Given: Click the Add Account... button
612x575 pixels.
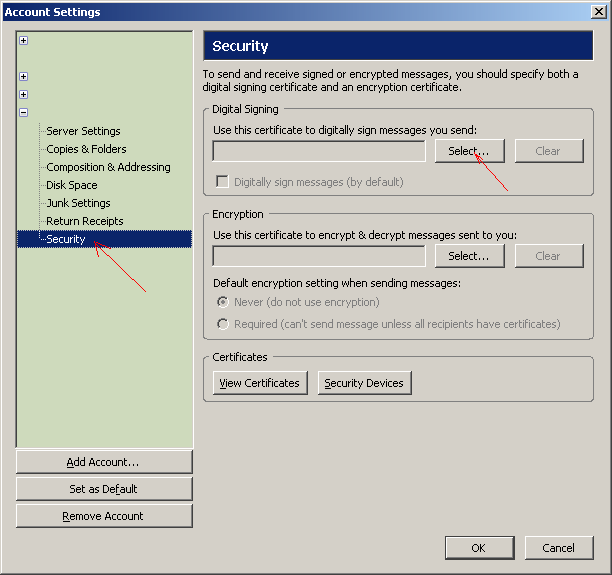Looking at the screenshot, I should point(104,462).
